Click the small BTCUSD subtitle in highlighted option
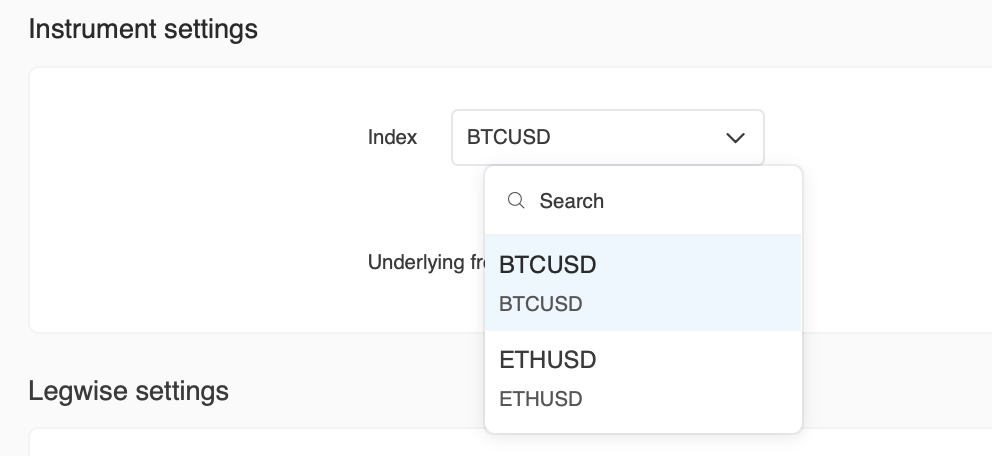 tap(540, 304)
